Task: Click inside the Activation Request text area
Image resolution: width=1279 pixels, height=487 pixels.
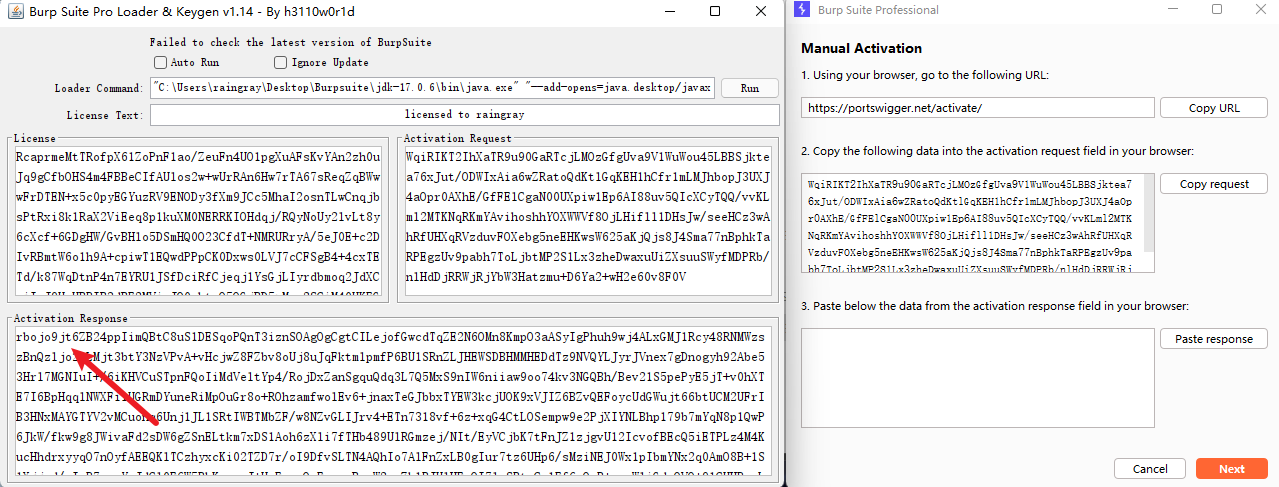Action: (x=588, y=222)
